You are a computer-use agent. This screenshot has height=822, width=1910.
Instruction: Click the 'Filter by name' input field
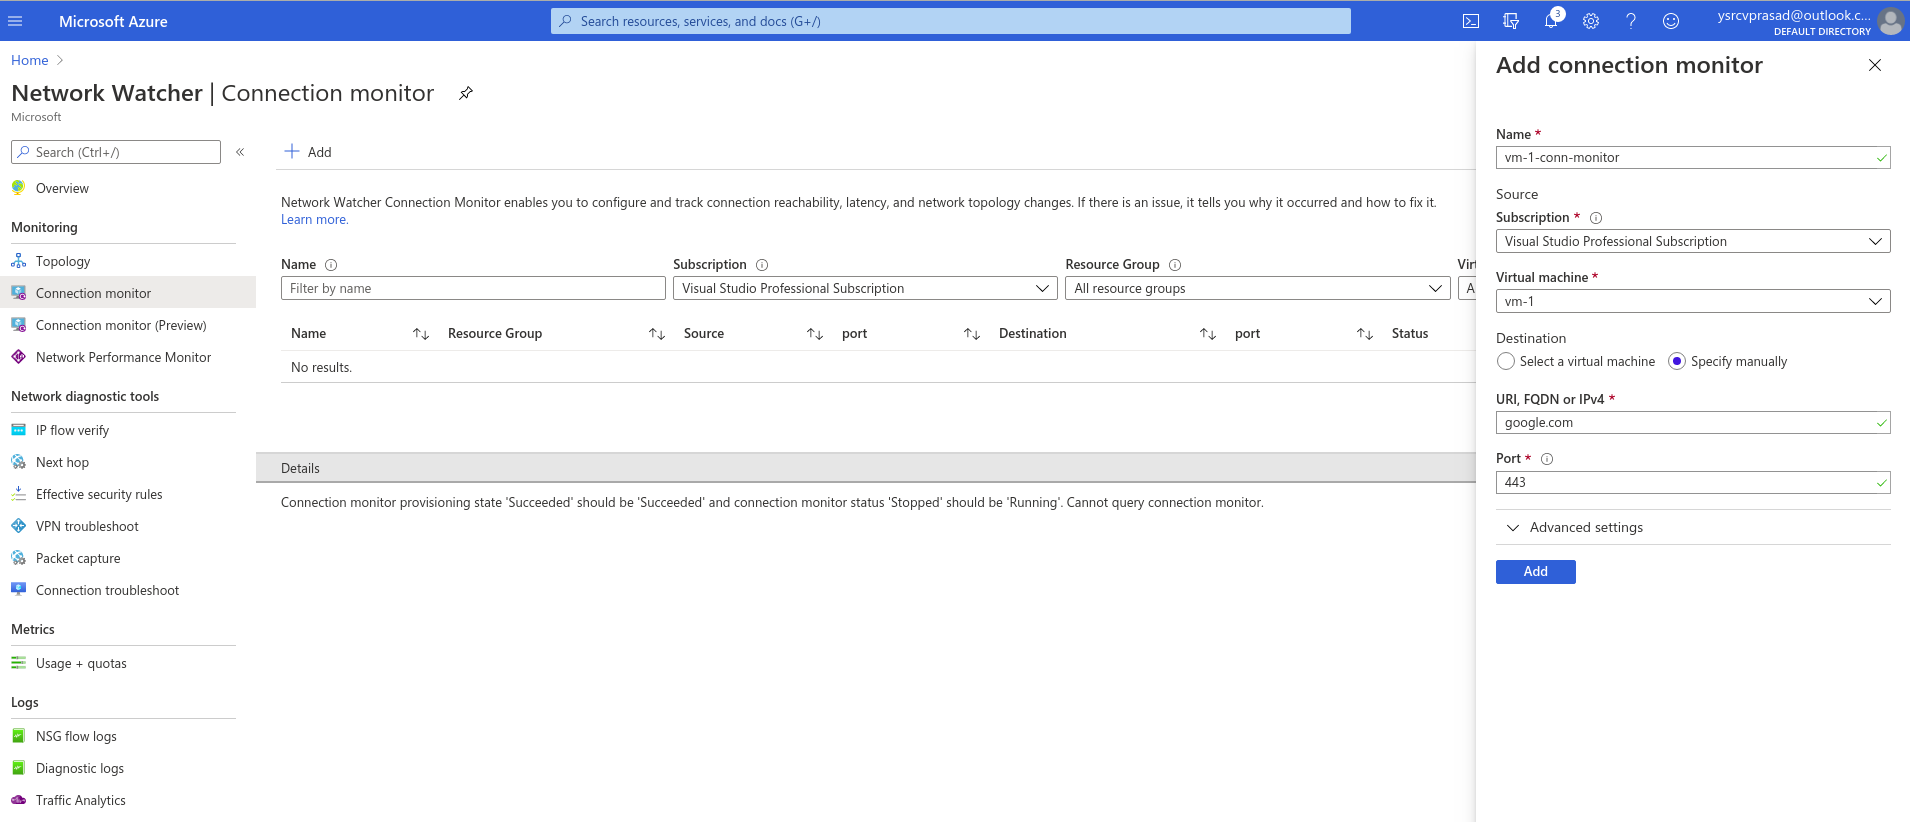tap(473, 288)
